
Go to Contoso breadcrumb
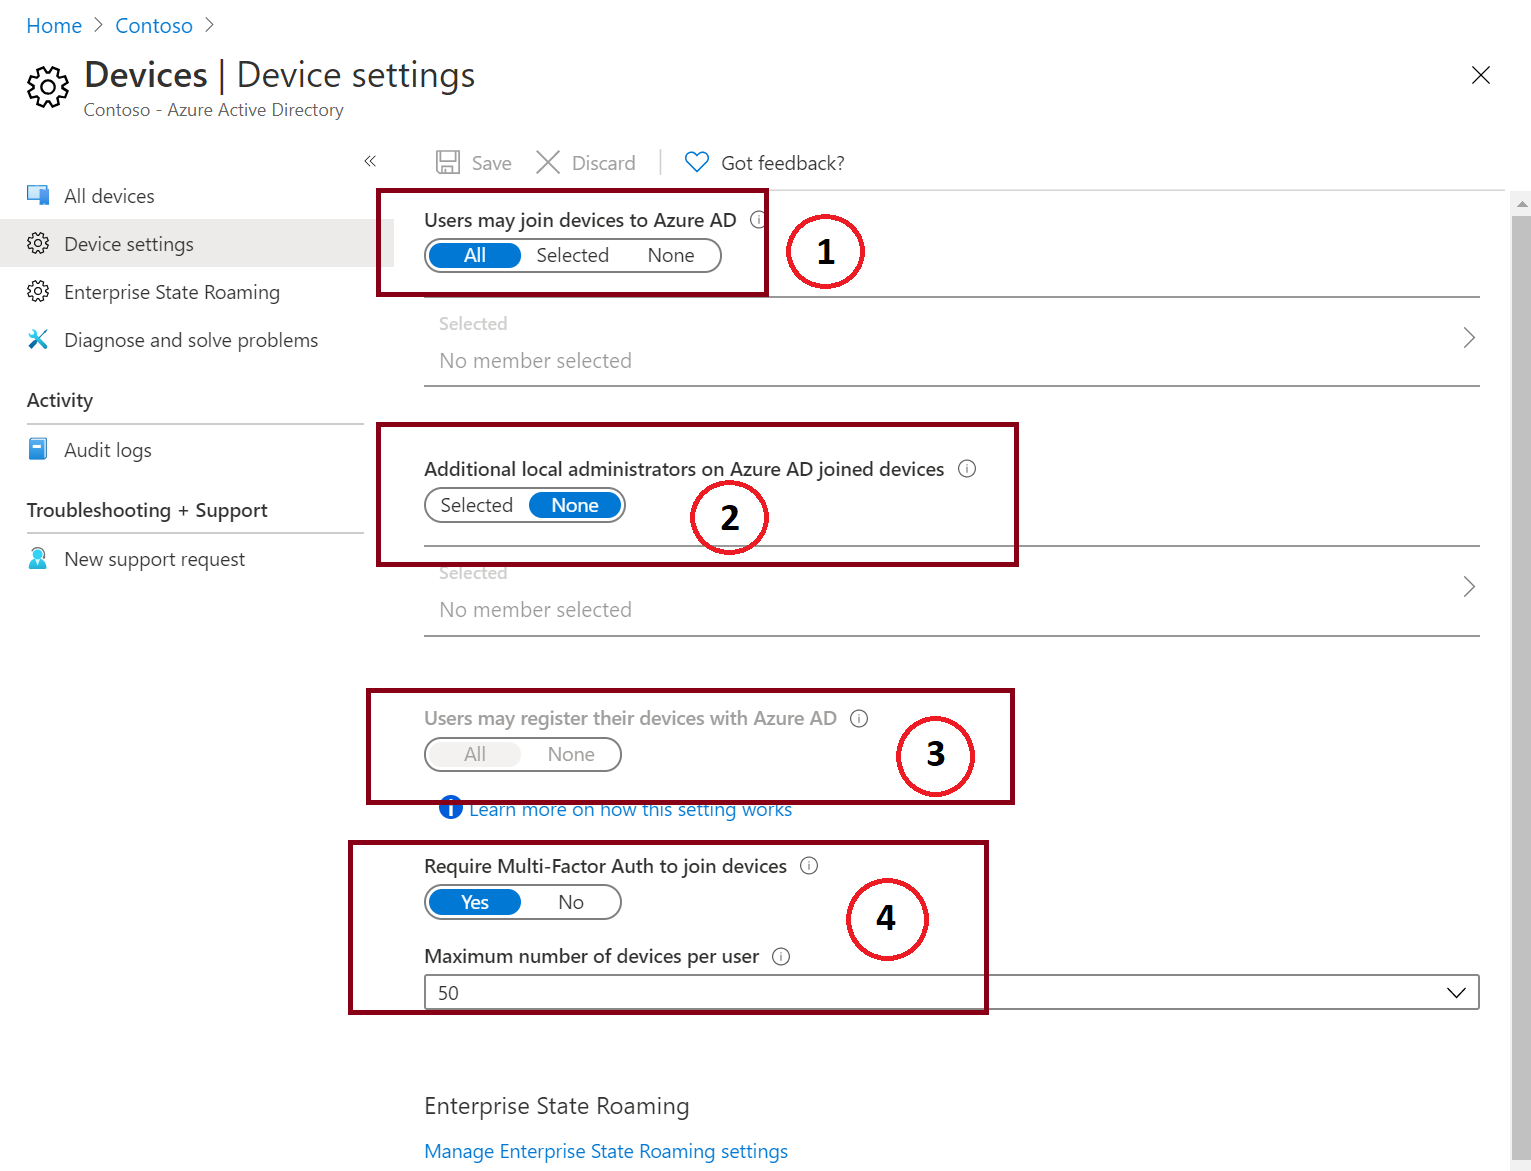tap(154, 26)
